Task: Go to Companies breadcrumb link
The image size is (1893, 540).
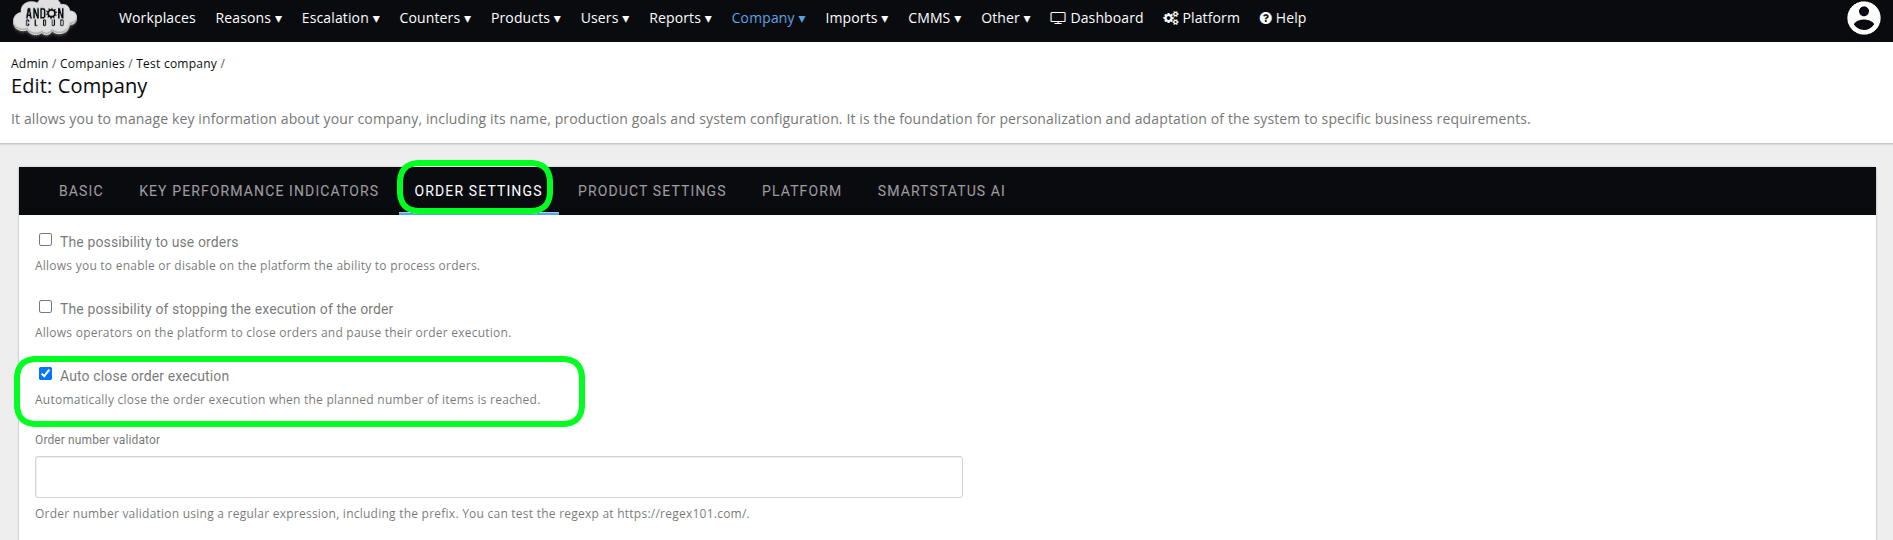Action: coord(92,63)
